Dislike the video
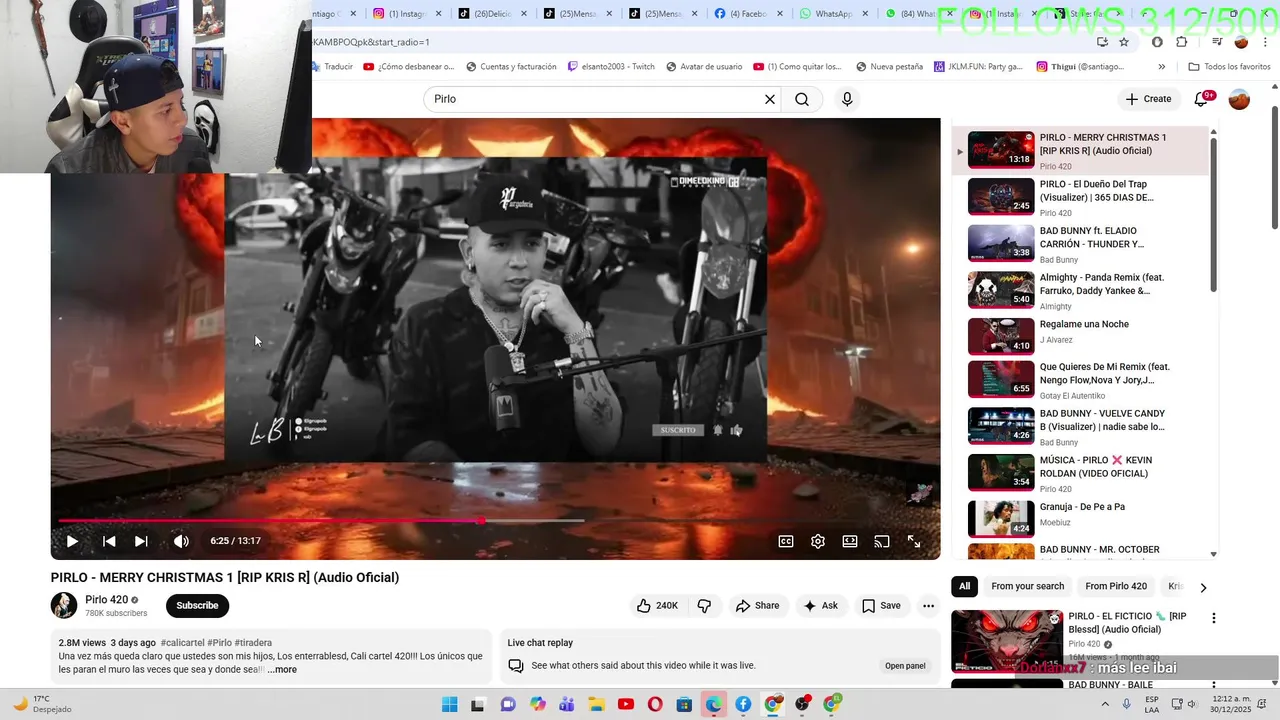Image resolution: width=1280 pixels, height=720 pixels. [x=704, y=605]
